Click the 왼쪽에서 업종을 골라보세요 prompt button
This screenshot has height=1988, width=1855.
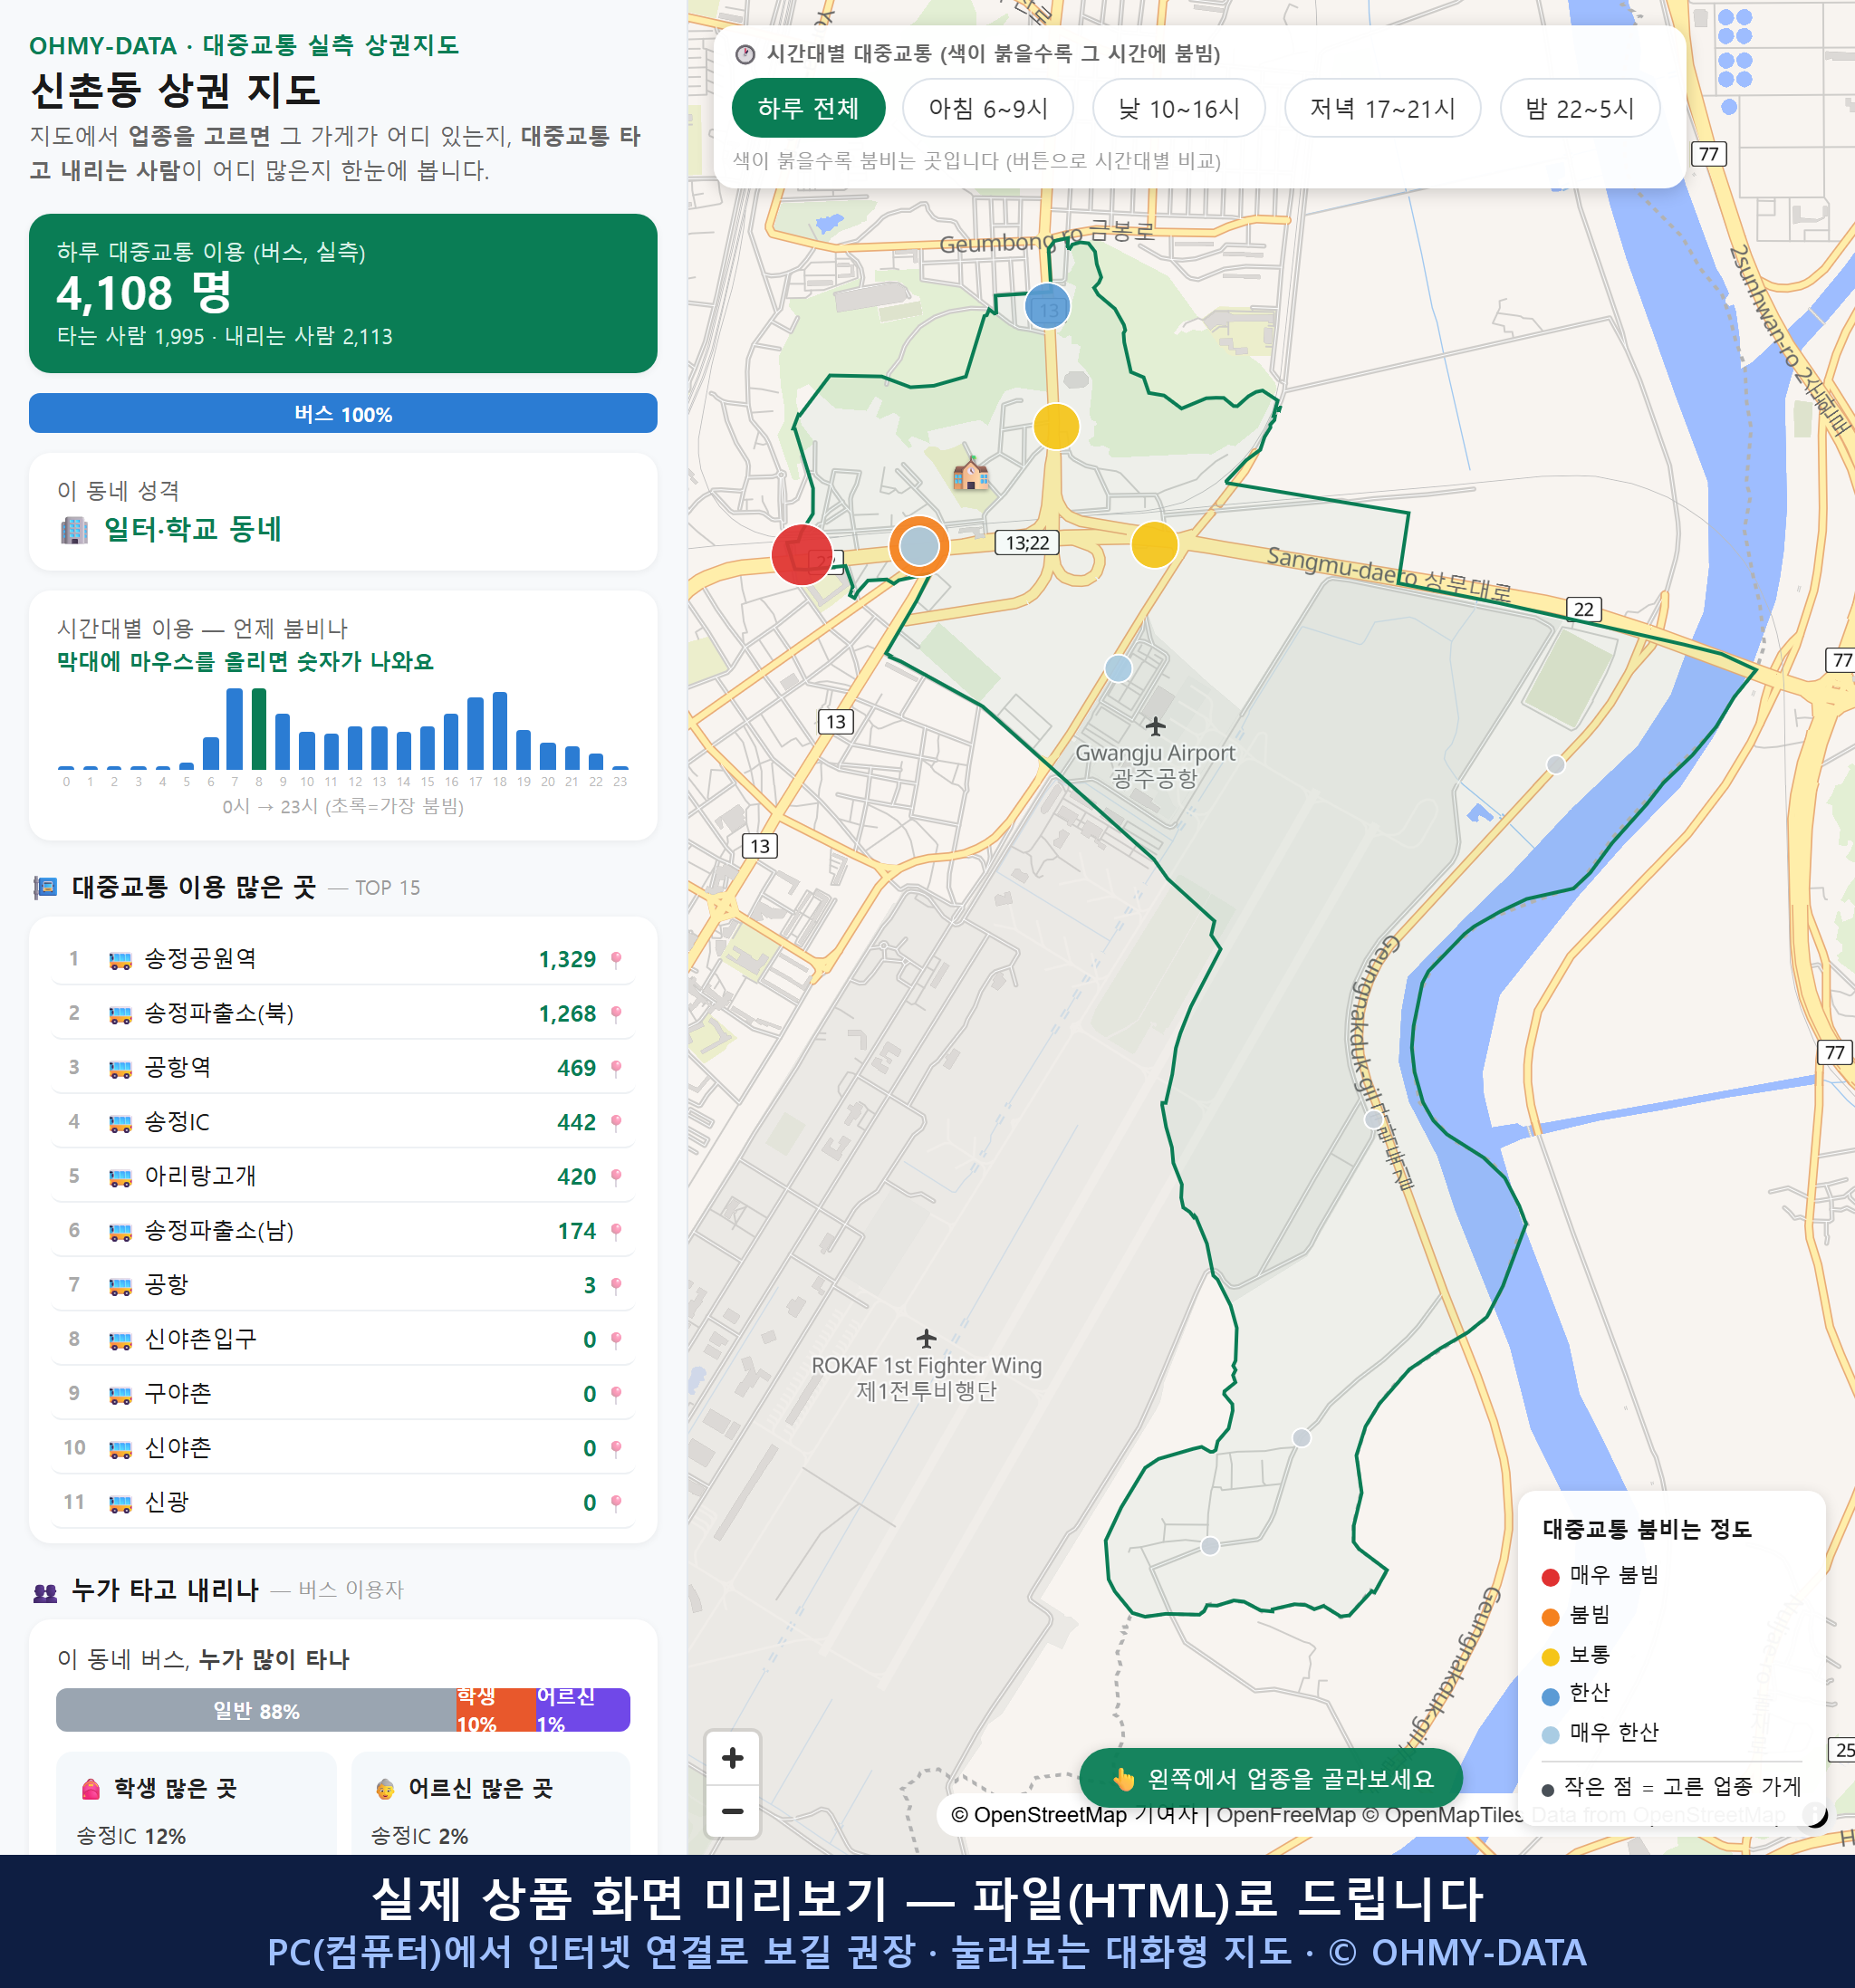pos(1270,1778)
